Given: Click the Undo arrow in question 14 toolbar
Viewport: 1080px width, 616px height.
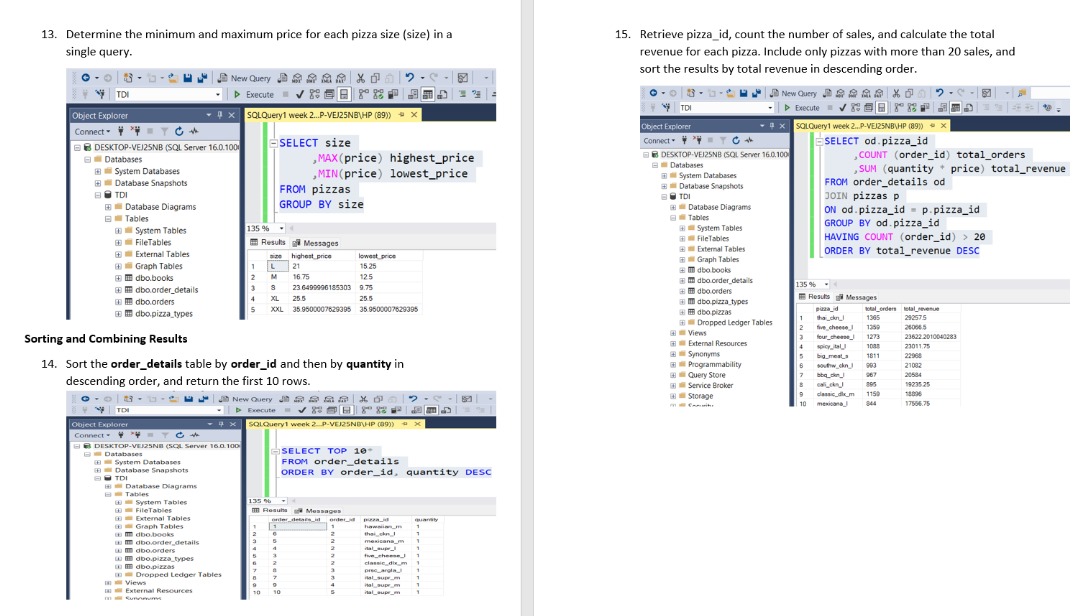Looking at the screenshot, I should pyautogui.click(x=413, y=399).
